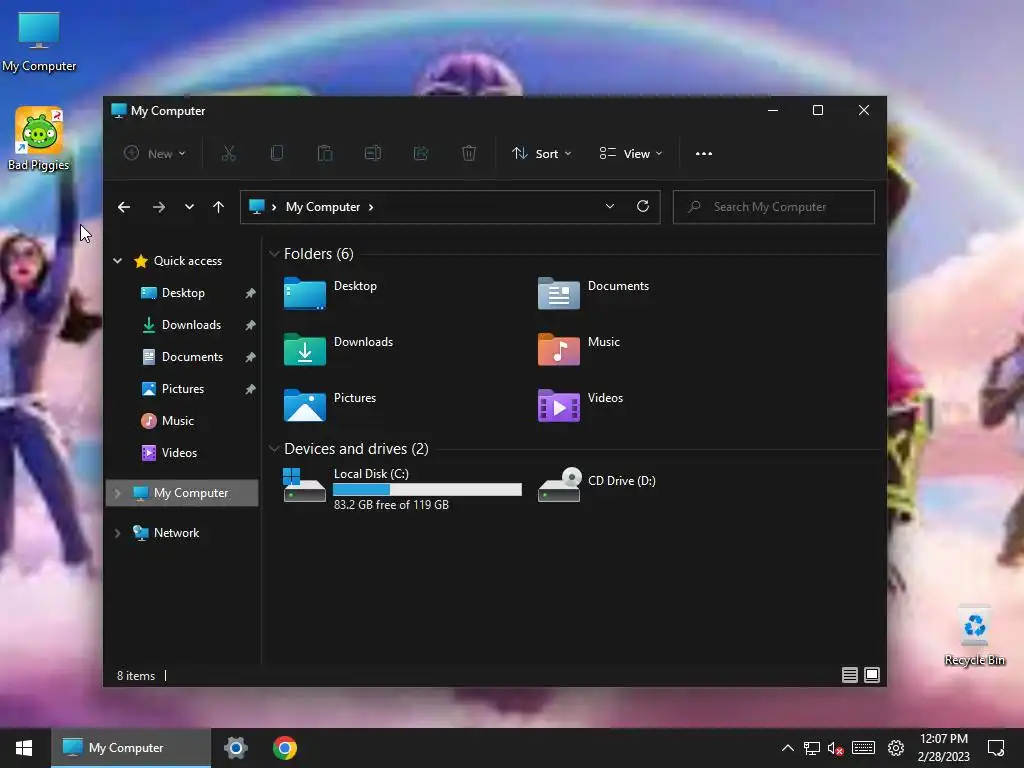The height and width of the screenshot is (768, 1024).
Task: Click the 8 items status text
Action: point(136,676)
